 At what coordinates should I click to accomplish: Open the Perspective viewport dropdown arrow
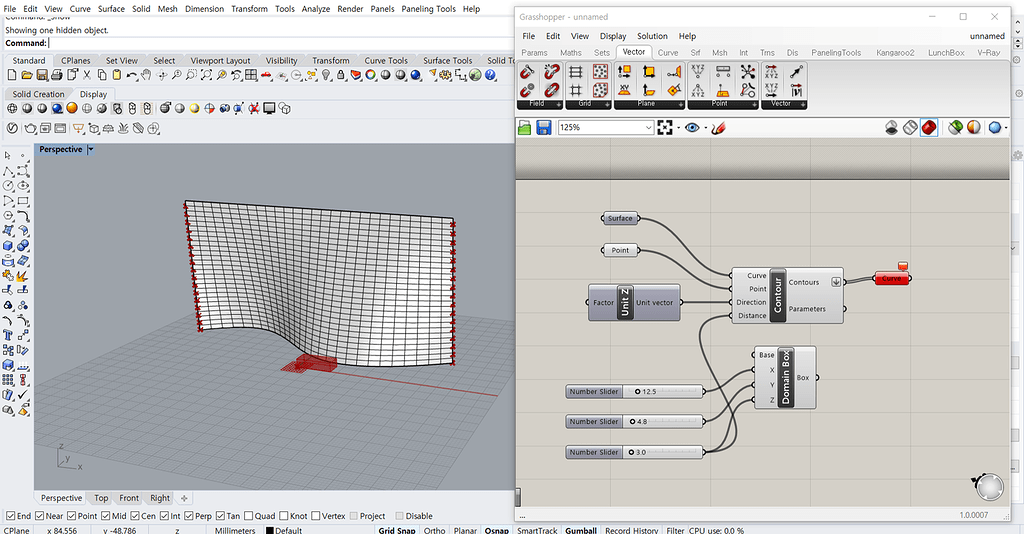(91, 149)
